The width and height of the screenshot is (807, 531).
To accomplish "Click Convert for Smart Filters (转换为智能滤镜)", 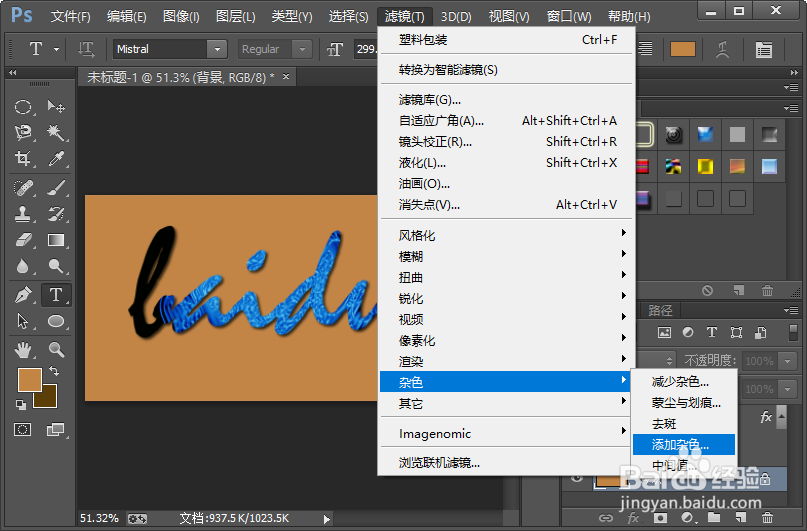I will pyautogui.click(x=507, y=69).
